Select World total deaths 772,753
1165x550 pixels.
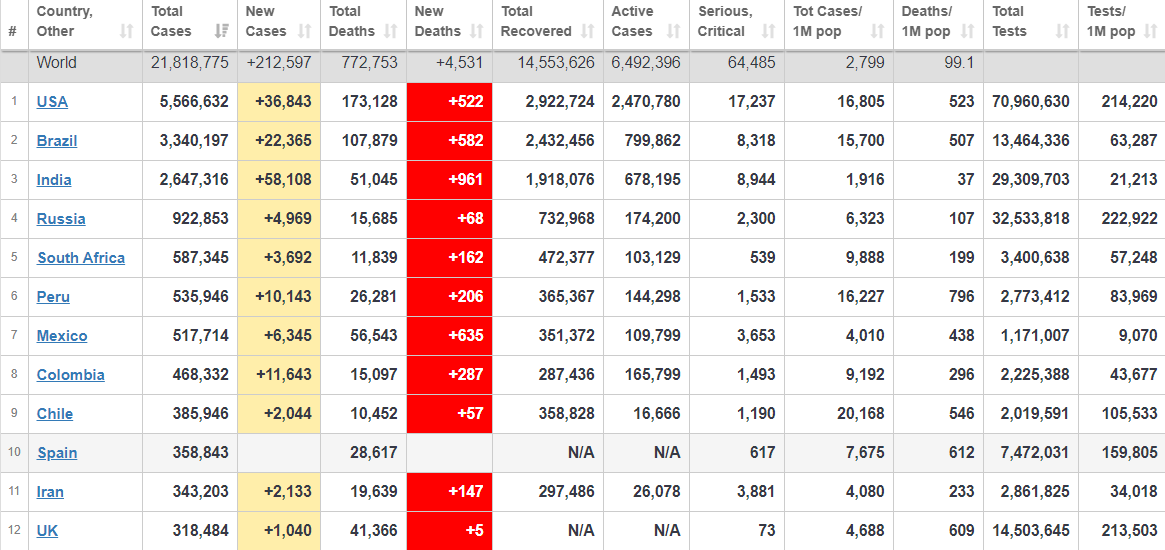[x=369, y=63]
